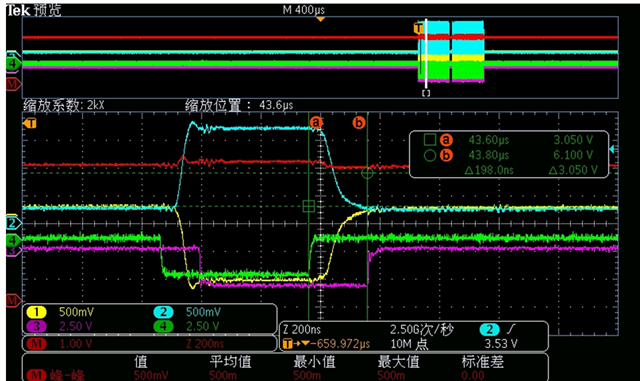Screen dimensions: 640x381
Task: Click channel 1 scale value 500mV
Action: (x=76, y=312)
